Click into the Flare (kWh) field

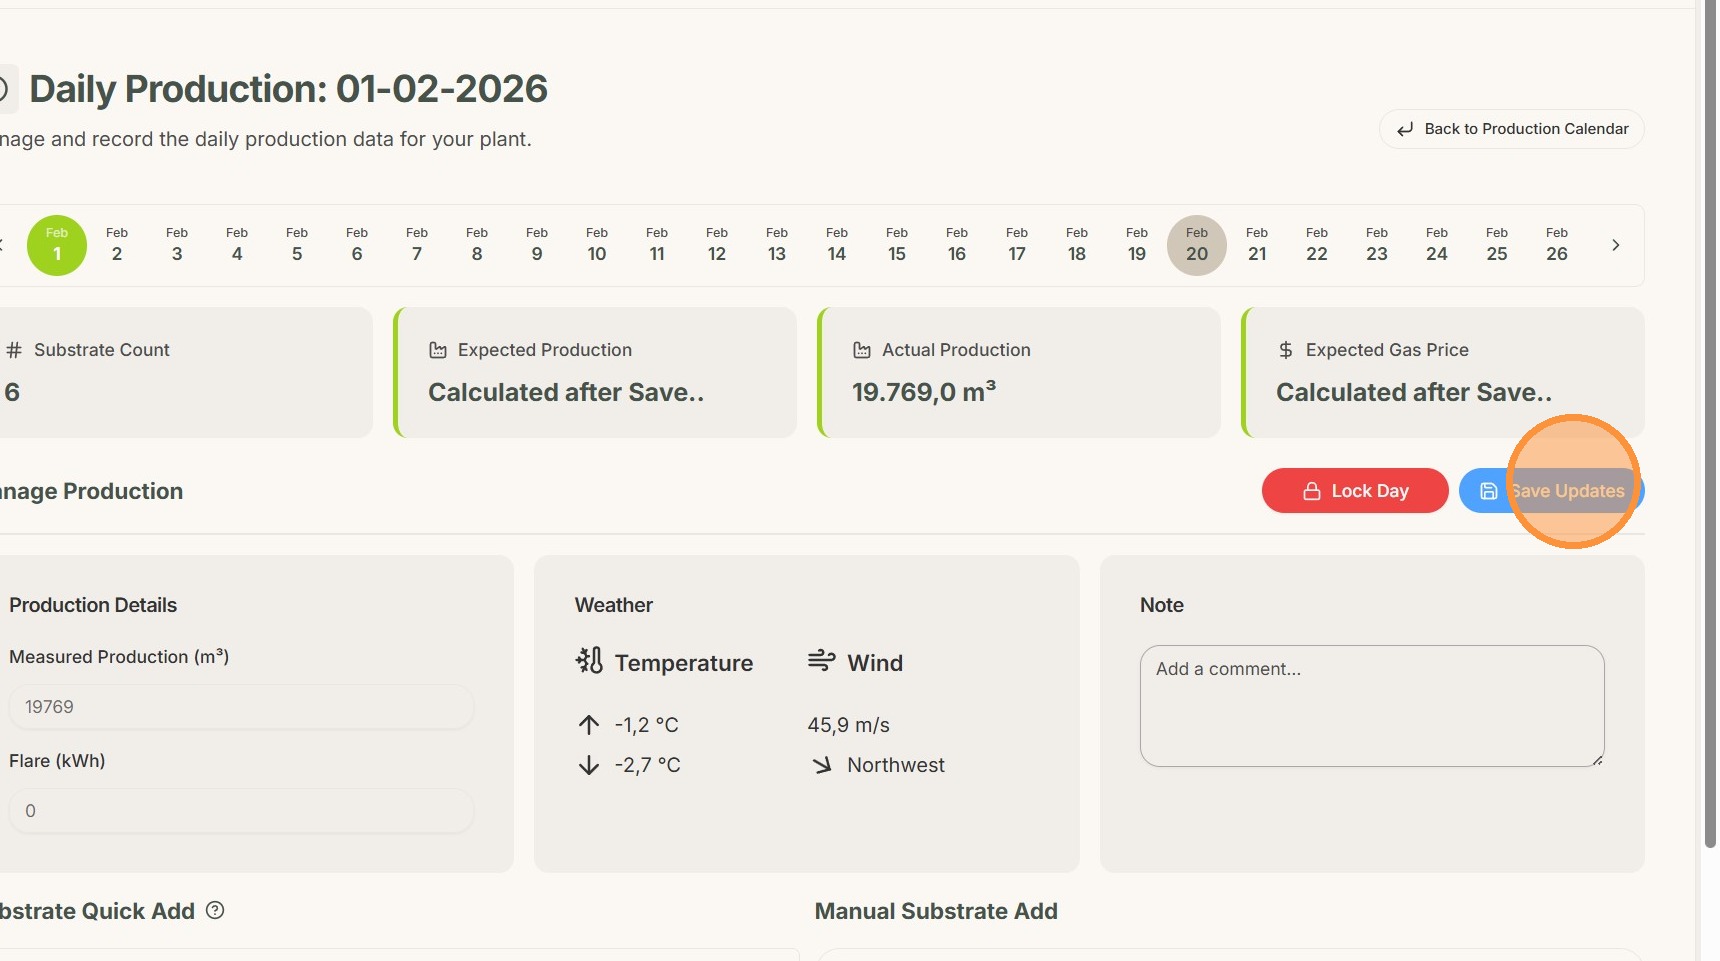240,811
